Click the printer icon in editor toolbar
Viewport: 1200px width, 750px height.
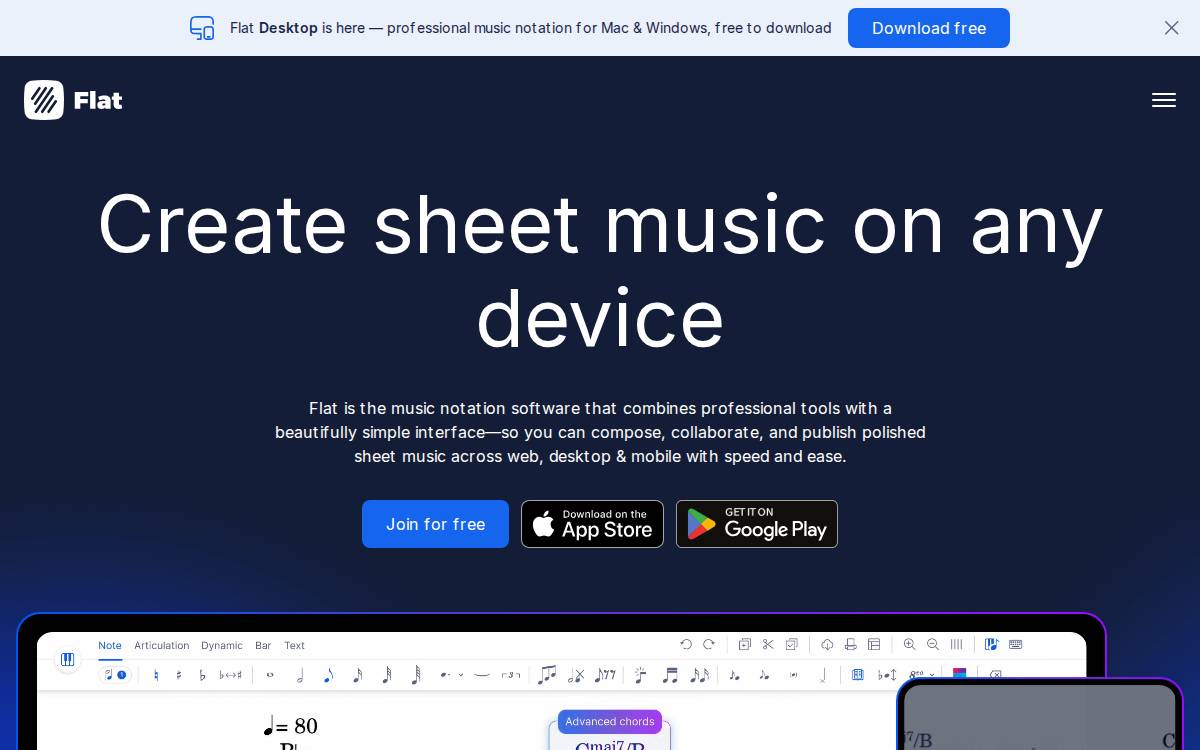click(850, 645)
